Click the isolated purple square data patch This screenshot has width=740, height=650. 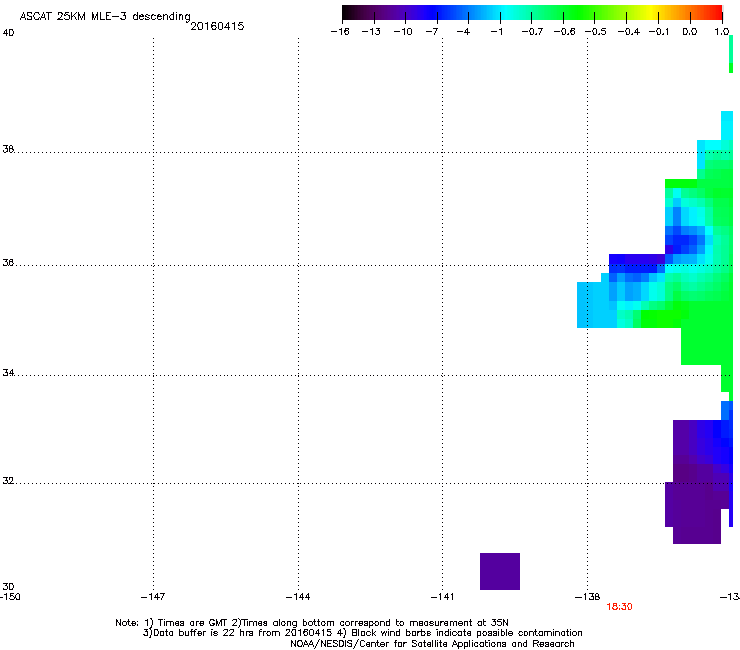(x=500, y=571)
